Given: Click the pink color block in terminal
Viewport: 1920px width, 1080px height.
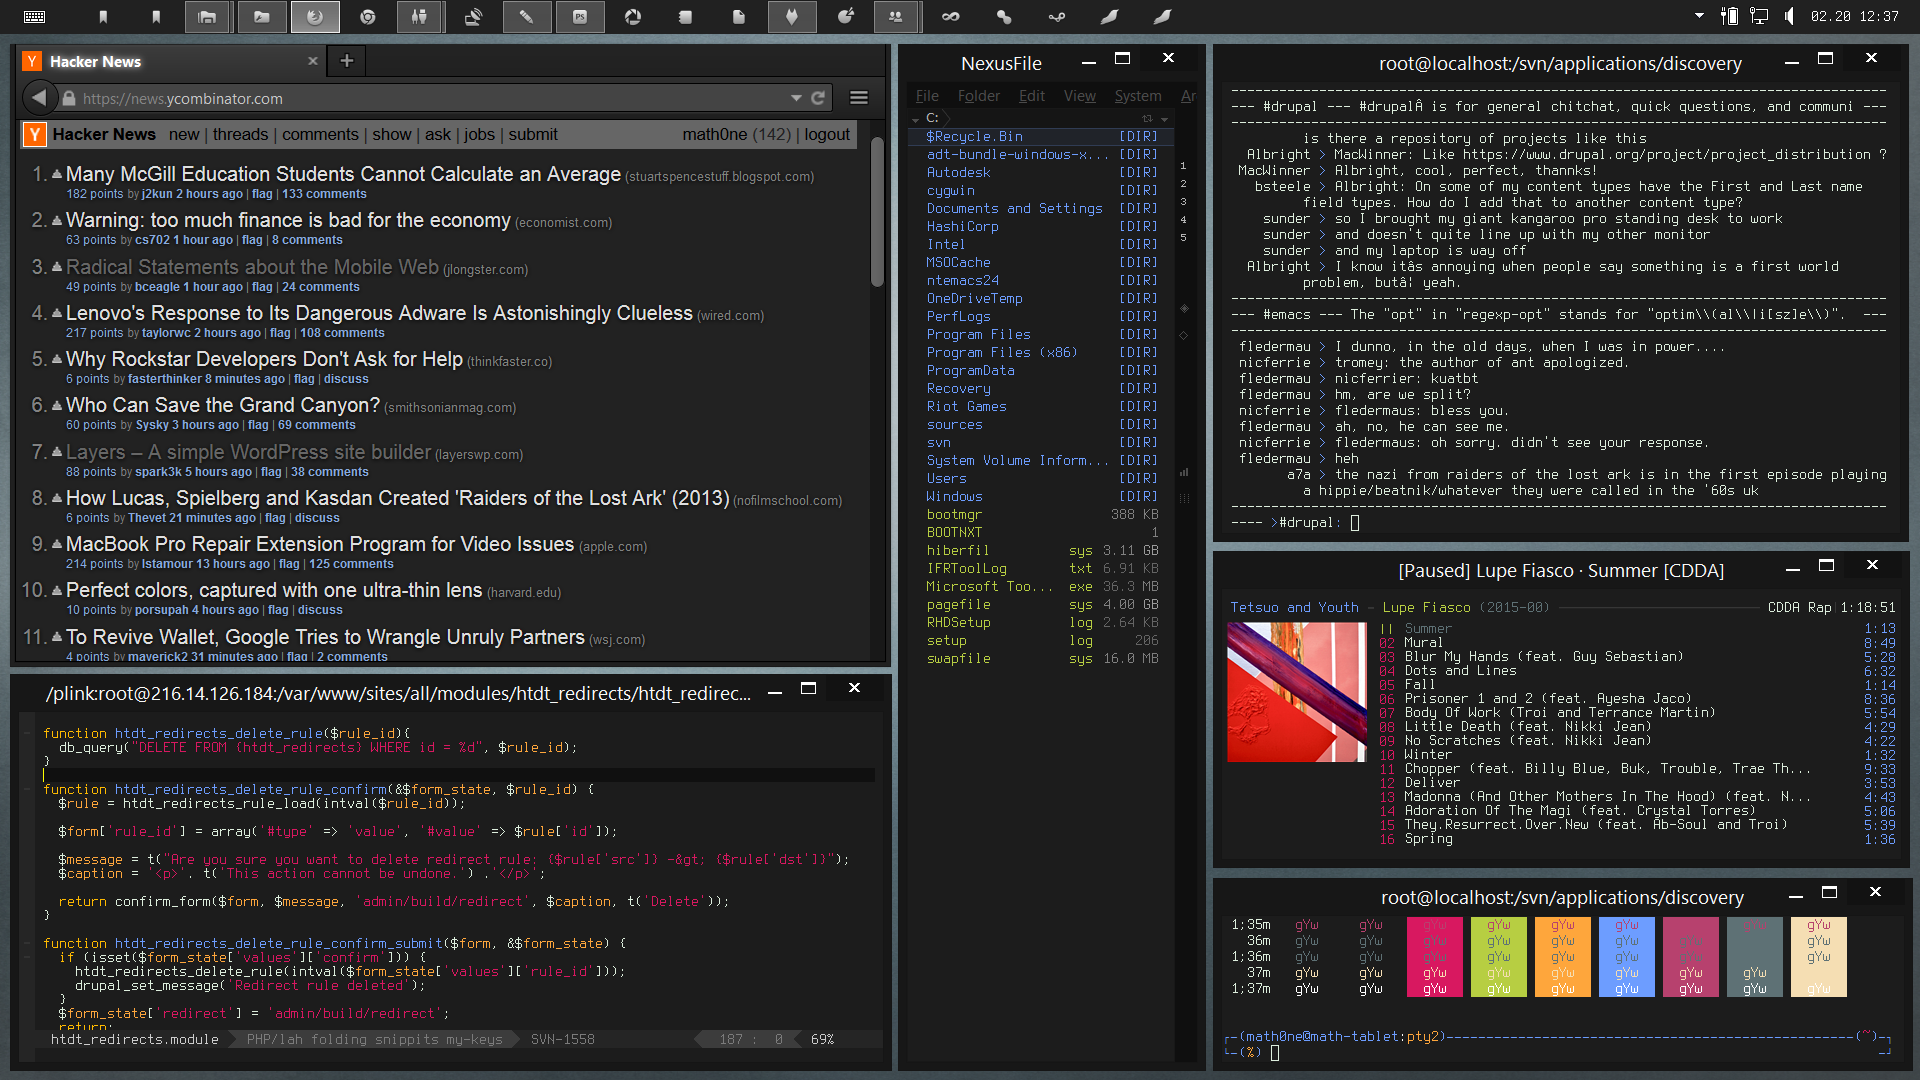Looking at the screenshot, I should (1434, 957).
